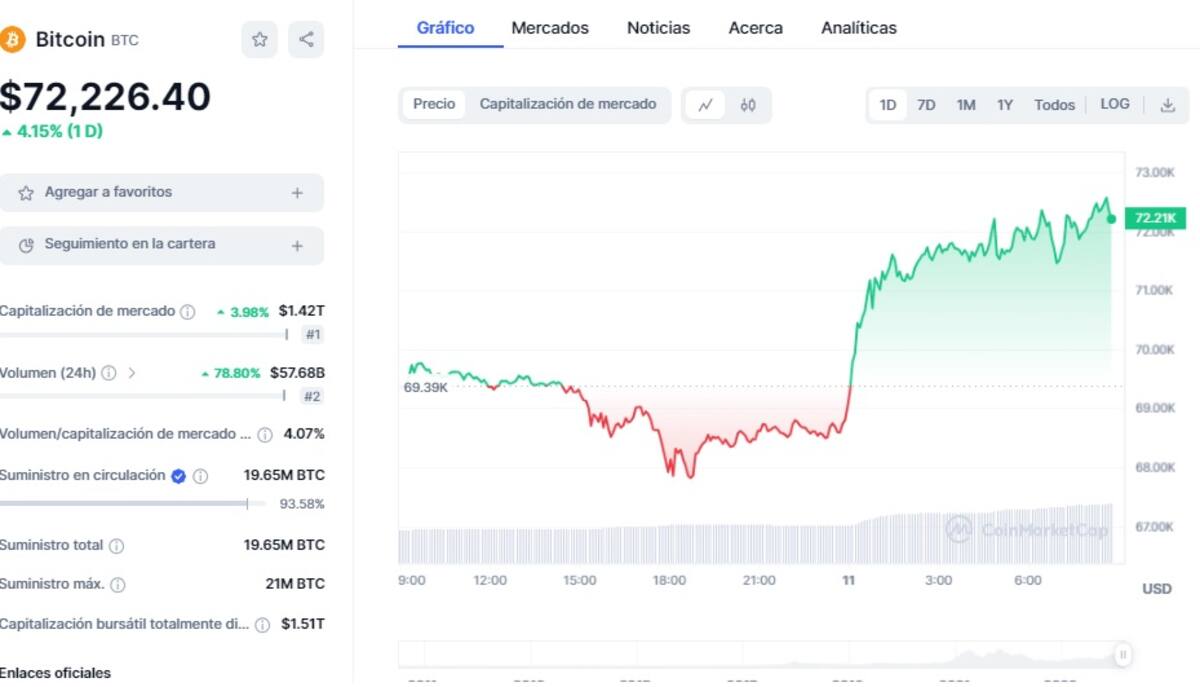This screenshot has width=1200, height=687.
Task: Expand the Enlaces oficiales section
Action: [x=55, y=673]
